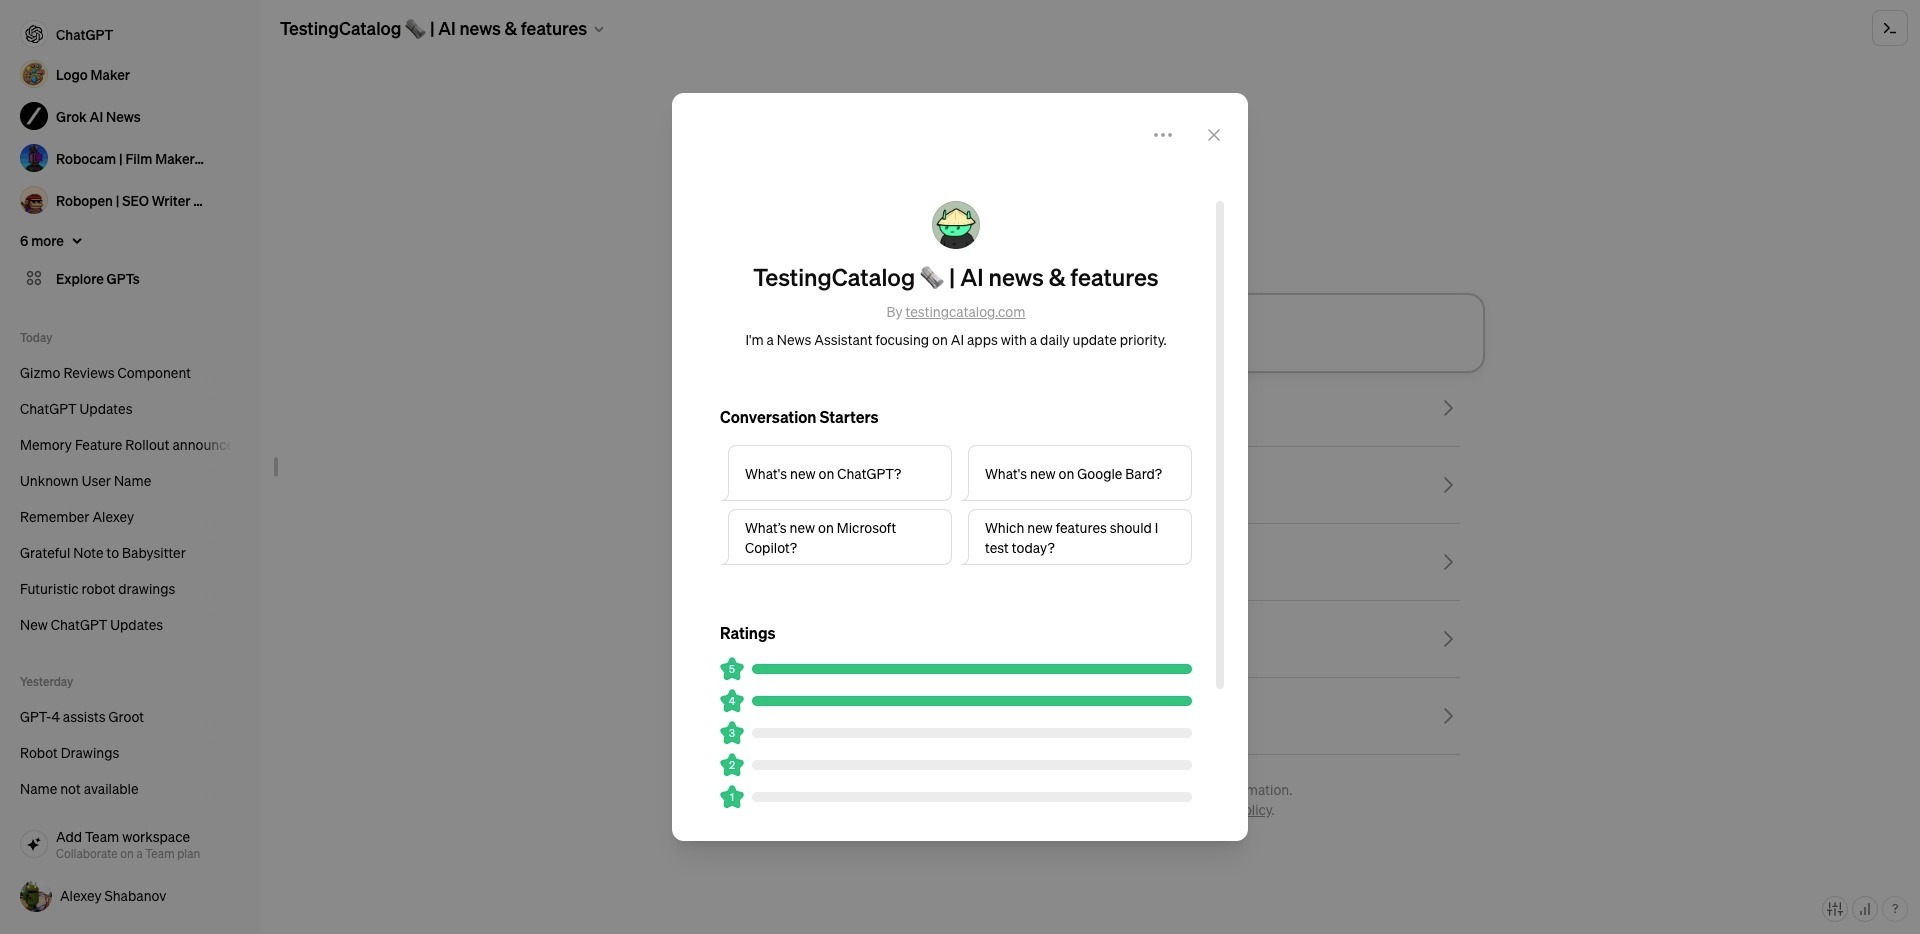This screenshot has height=934, width=1920.
Task: Click the 2-star rating icon
Action: 732,765
